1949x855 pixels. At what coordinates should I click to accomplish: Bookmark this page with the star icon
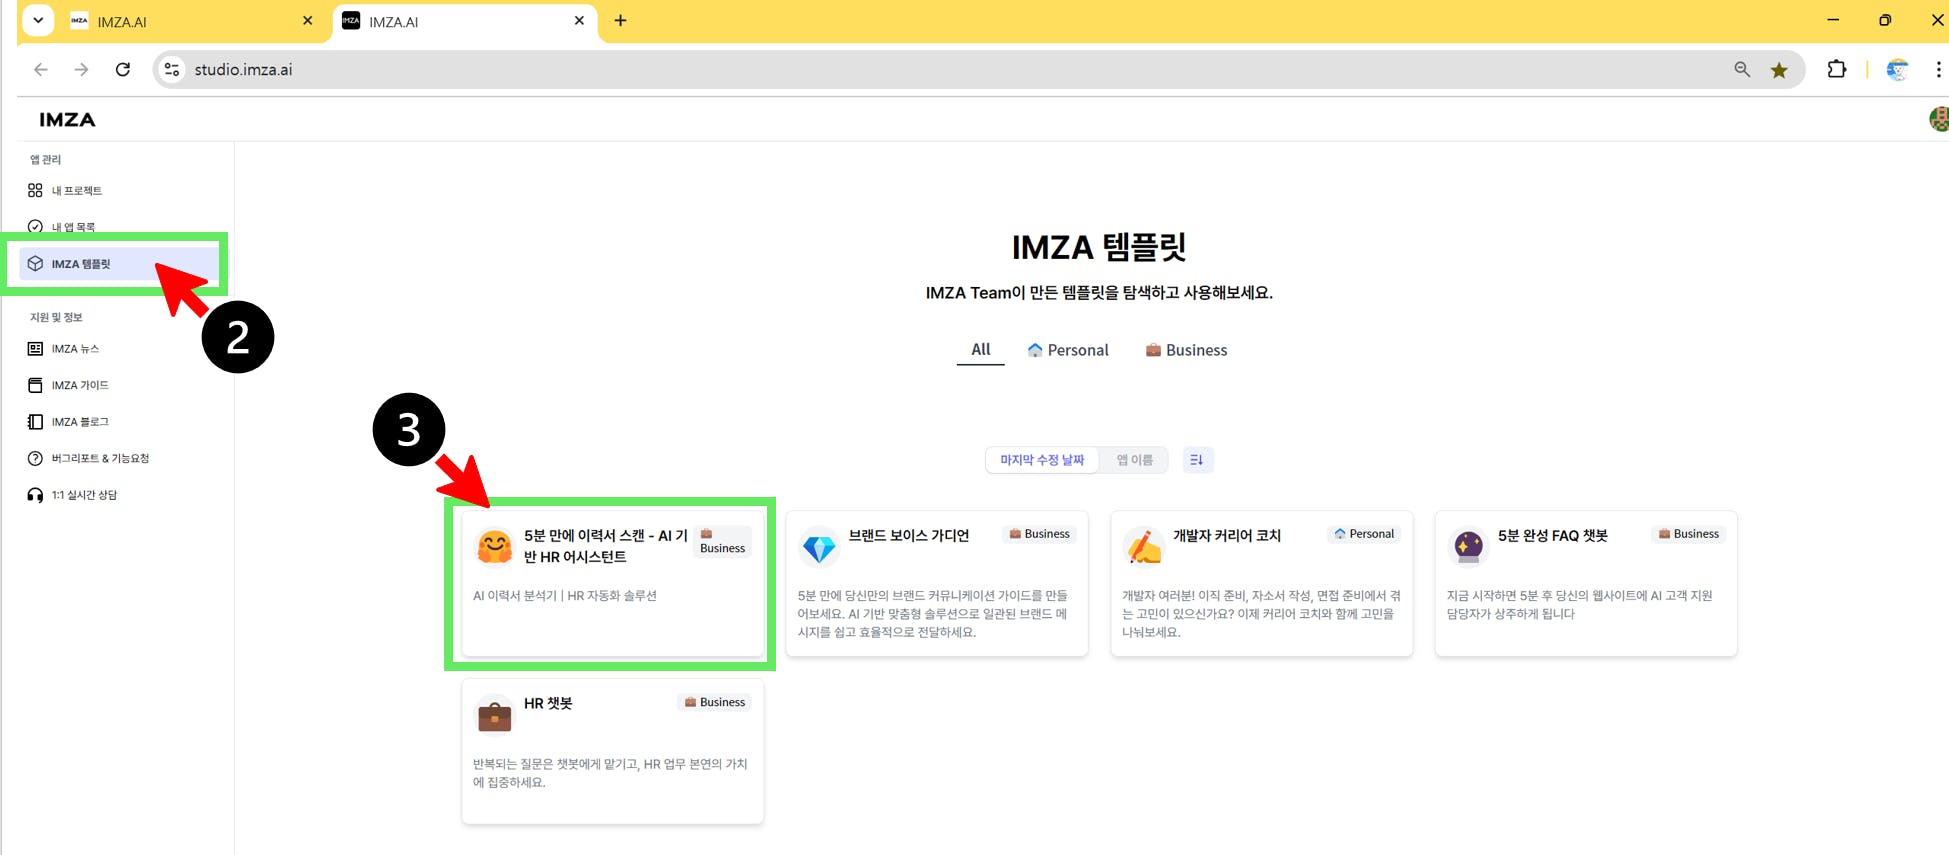pos(1779,70)
